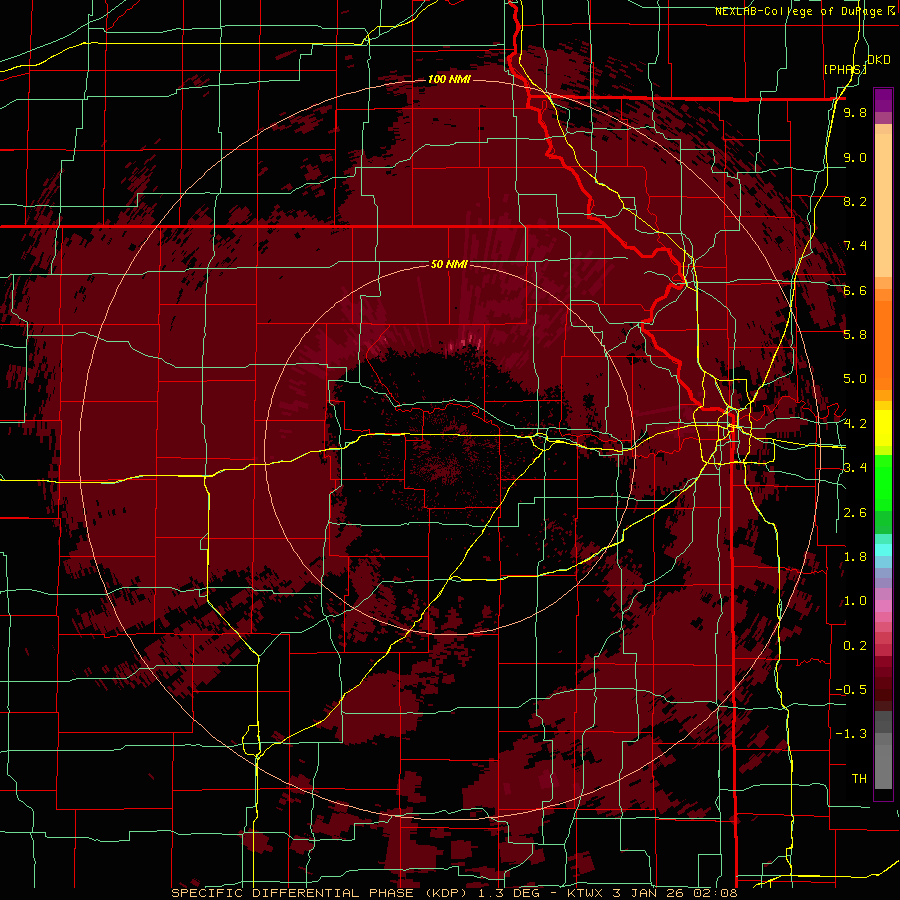Viewport: 900px width, 900px height.
Task: Click the pink band of the color bar
Action: (x=883, y=606)
